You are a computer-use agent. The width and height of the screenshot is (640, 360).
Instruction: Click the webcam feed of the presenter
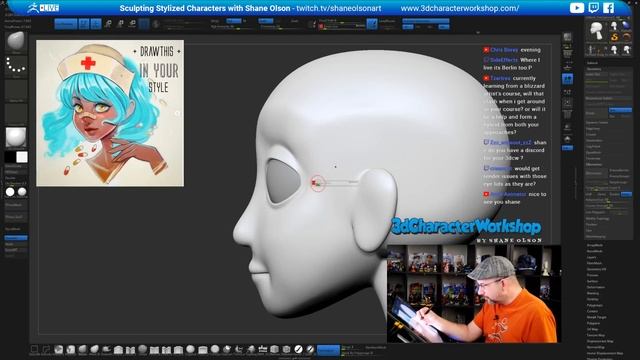(x=474, y=294)
